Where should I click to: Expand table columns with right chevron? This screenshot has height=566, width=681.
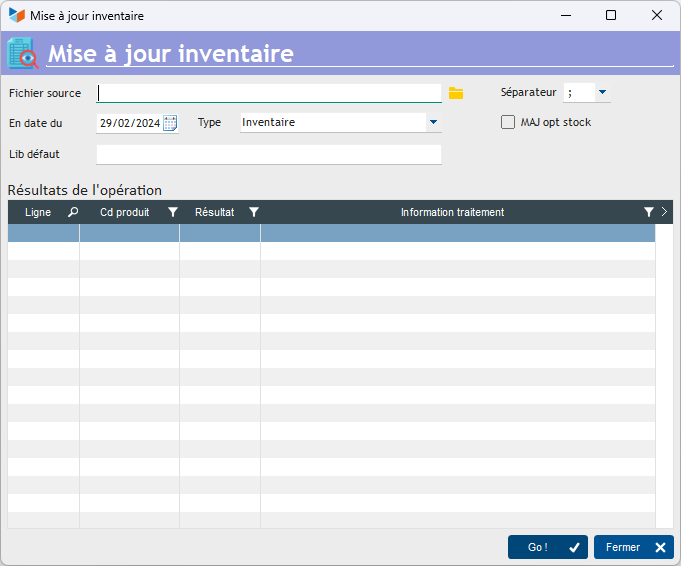point(664,212)
